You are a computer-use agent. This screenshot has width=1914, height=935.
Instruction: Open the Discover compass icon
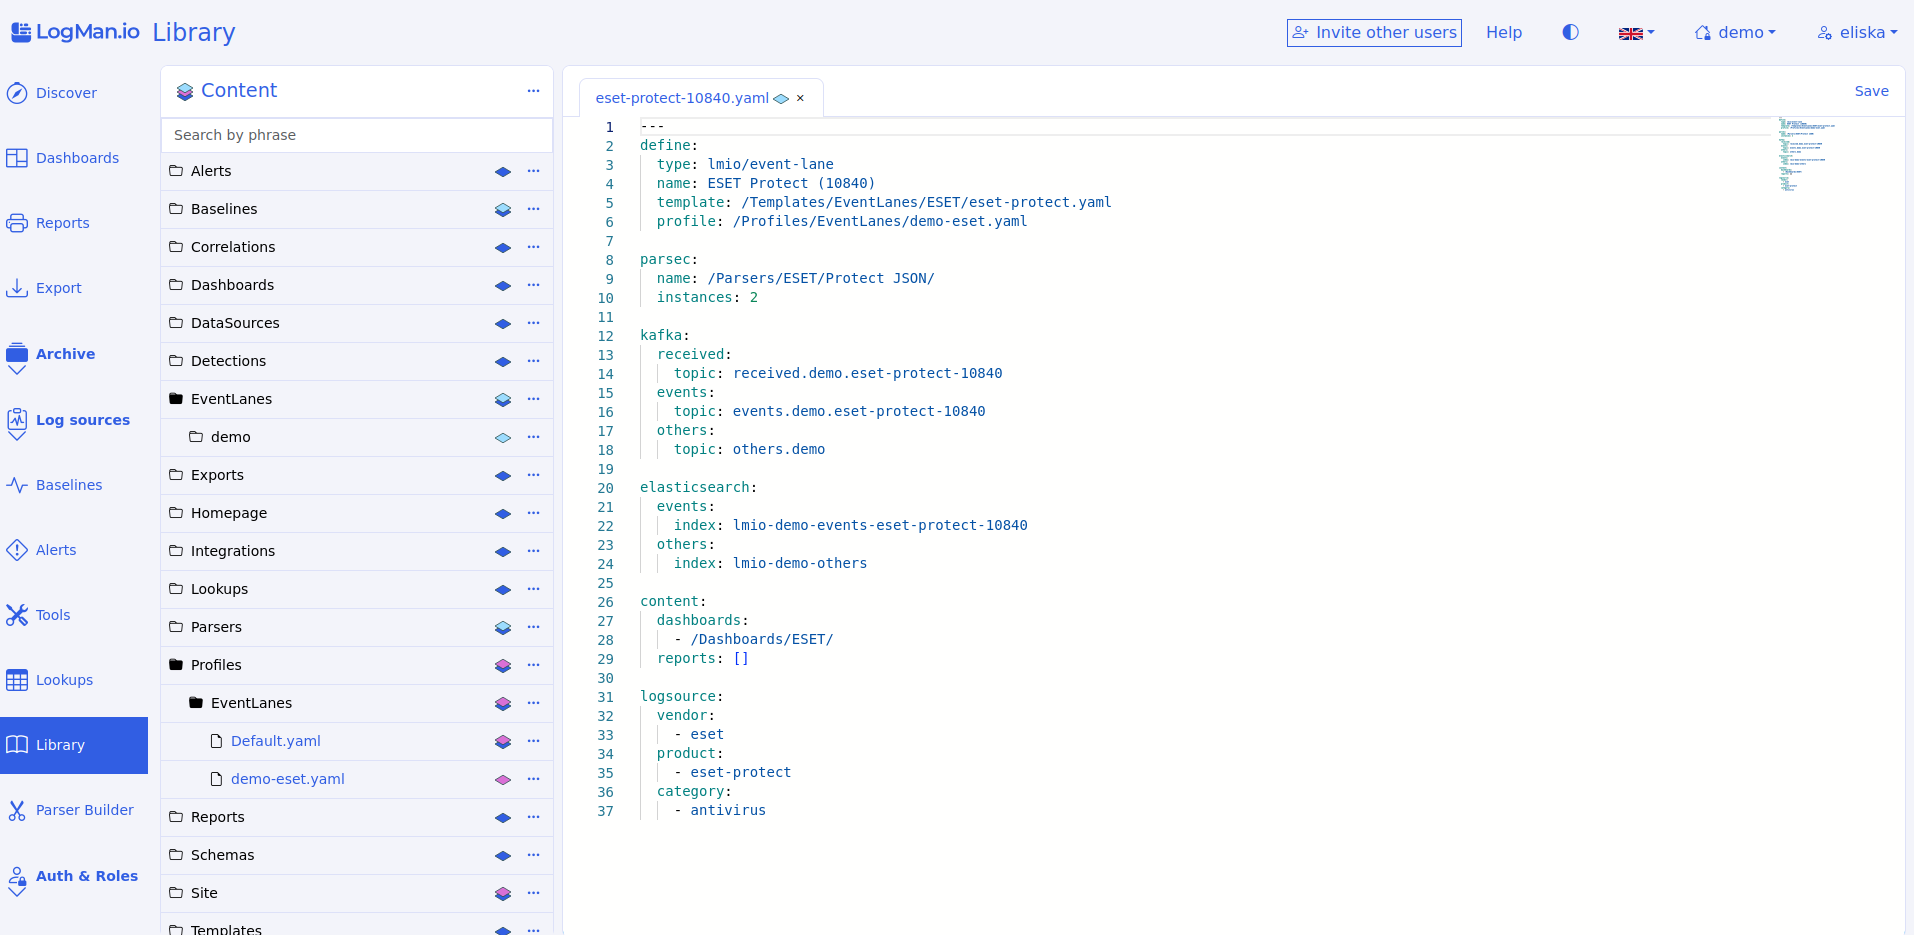[x=17, y=93]
